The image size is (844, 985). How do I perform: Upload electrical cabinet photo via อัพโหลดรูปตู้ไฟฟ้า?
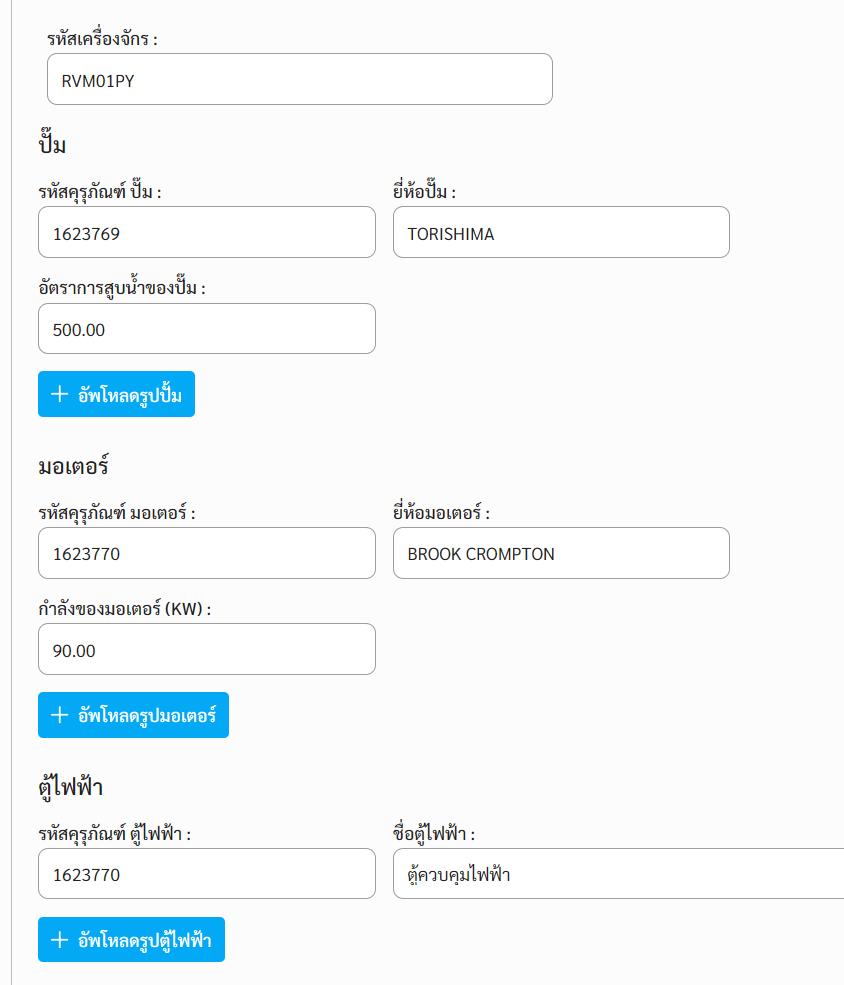(x=131, y=940)
